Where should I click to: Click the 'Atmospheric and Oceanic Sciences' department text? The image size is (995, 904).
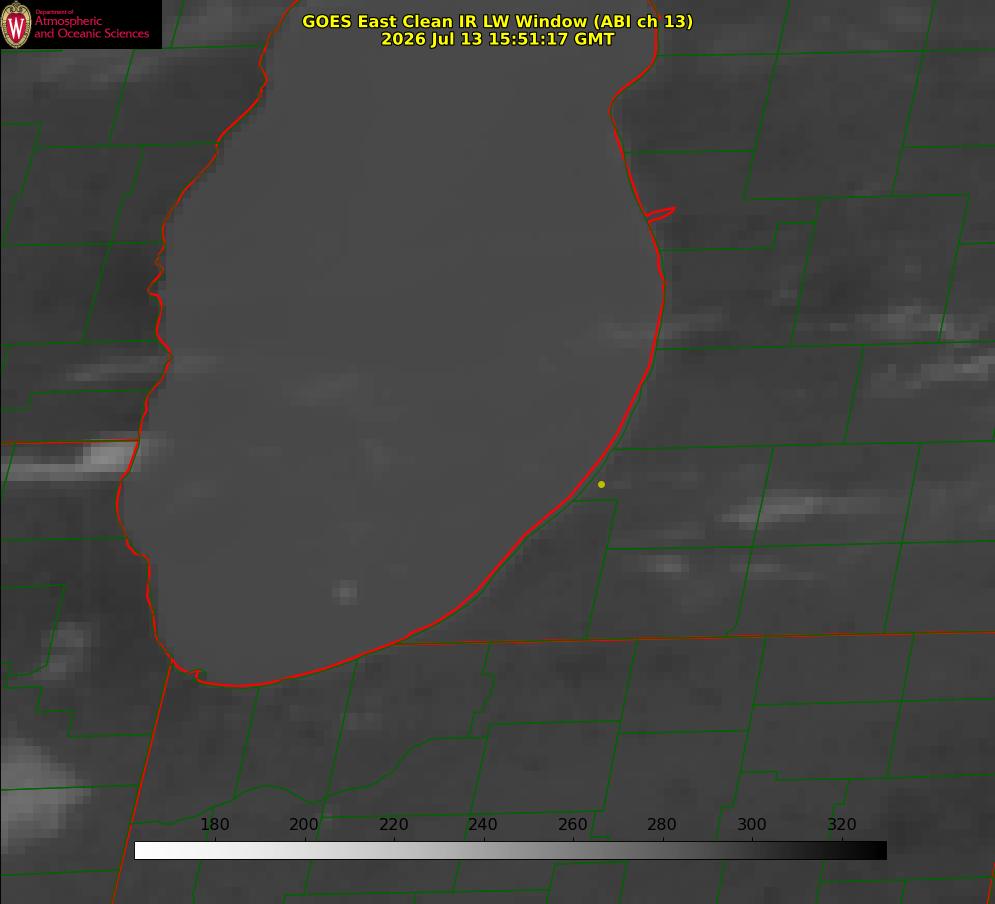point(92,26)
